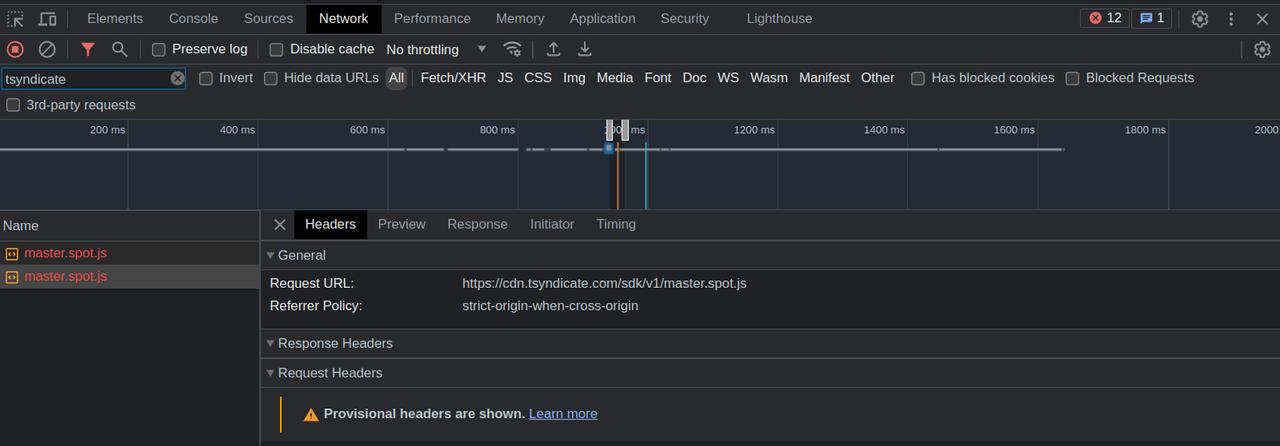The image size is (1280, 446).
Task: Check Has blocked cookies
Action: click(918, 78)
